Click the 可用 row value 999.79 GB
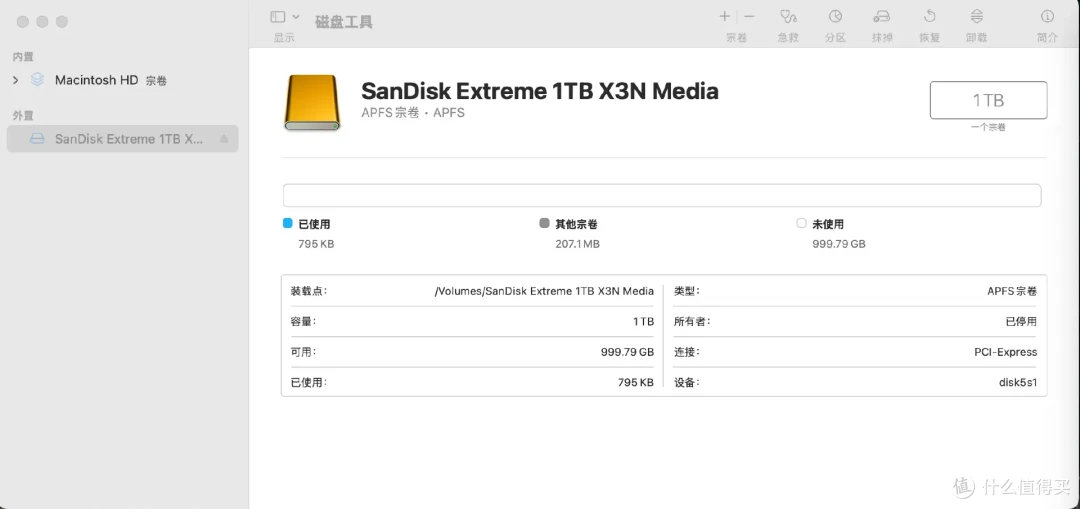The width and height of the screenshot is (1080, 509). click(627, 352)
